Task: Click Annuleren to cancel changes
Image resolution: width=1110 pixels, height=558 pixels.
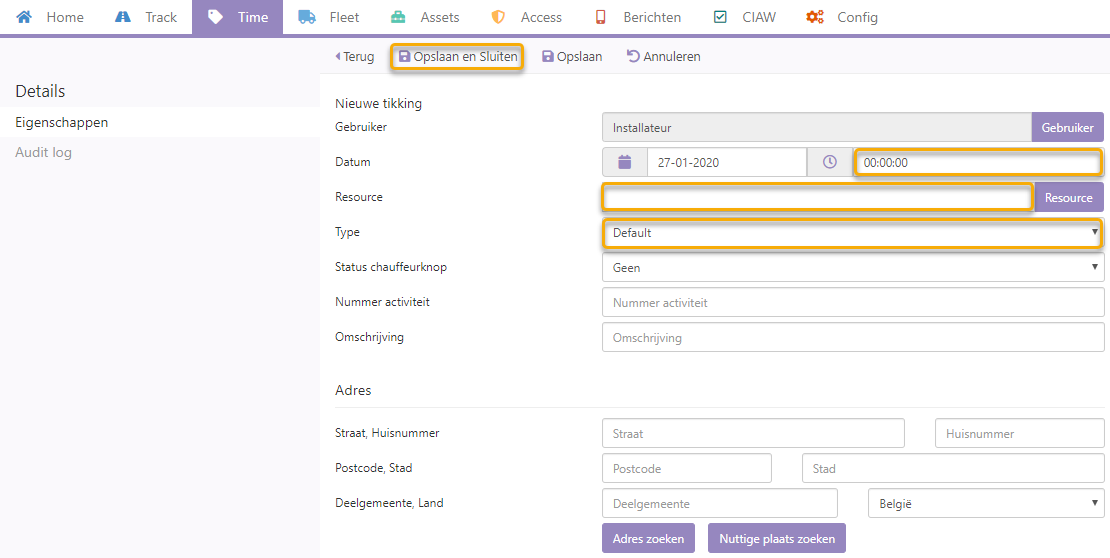Action: point(663,57)
